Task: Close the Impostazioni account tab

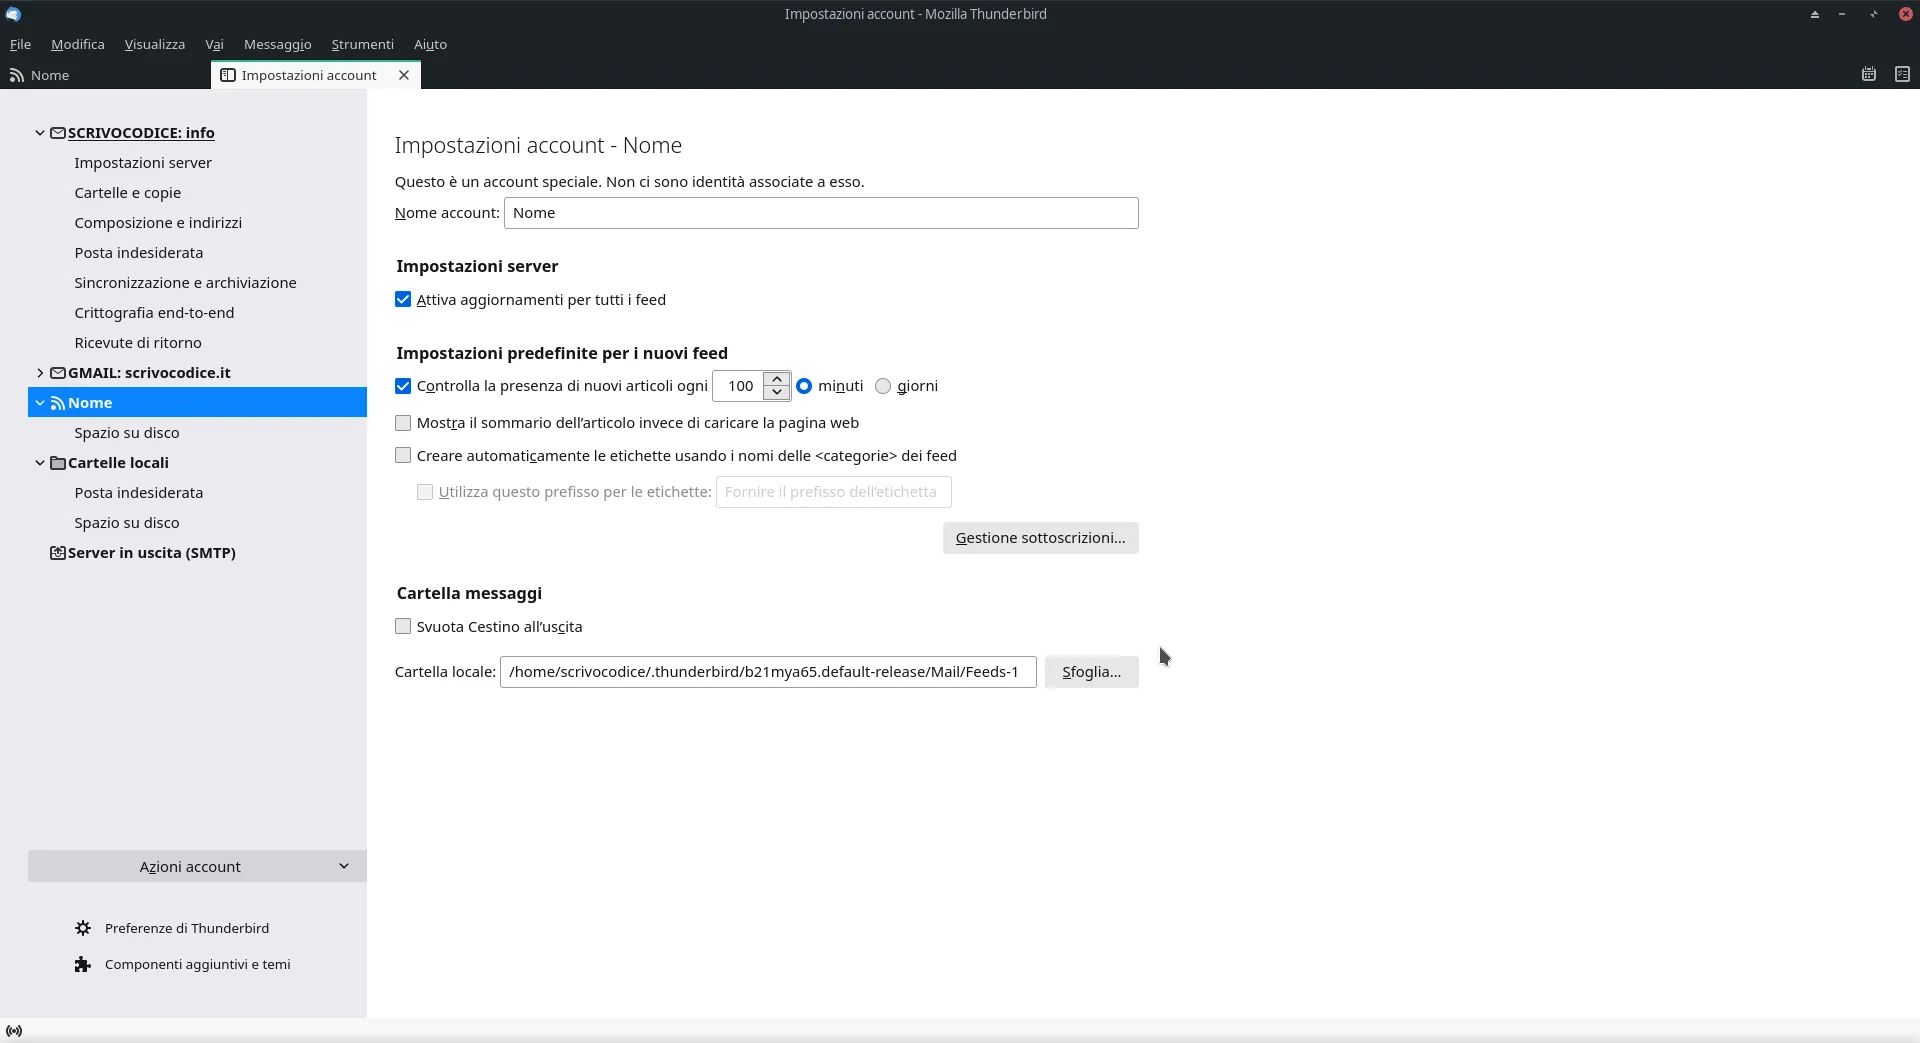Action: [x=404, y=75]
